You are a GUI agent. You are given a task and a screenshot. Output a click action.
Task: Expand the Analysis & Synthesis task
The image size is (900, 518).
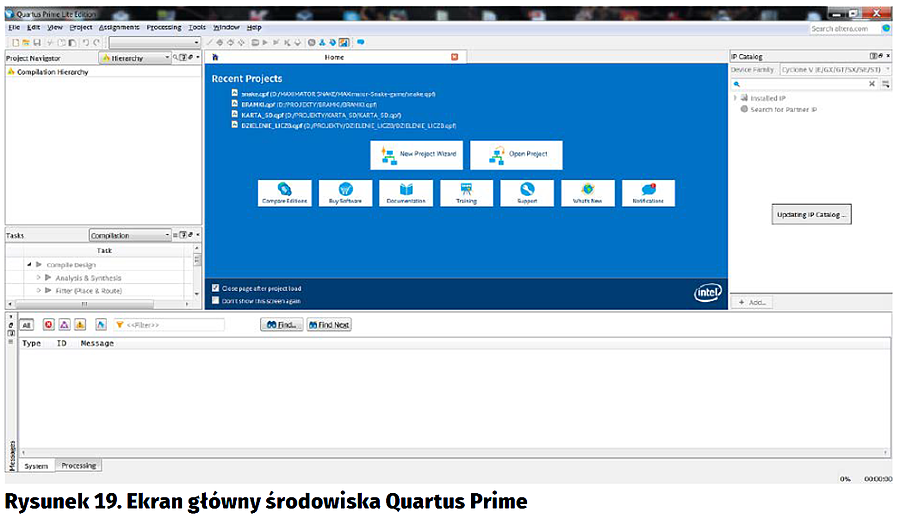pyautogui.click(x=38, y=277)
